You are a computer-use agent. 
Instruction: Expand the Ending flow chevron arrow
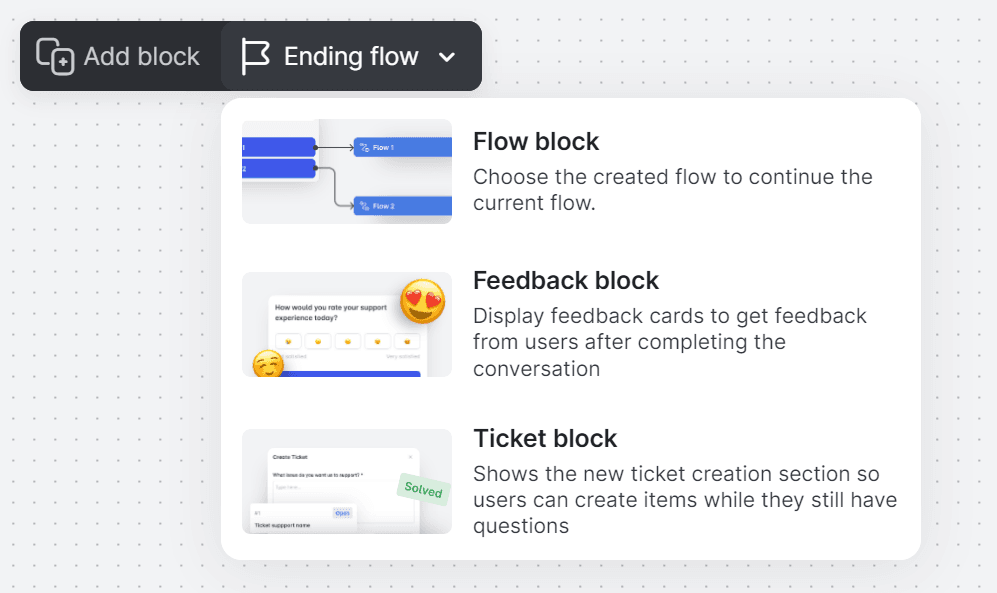(447, 57)
